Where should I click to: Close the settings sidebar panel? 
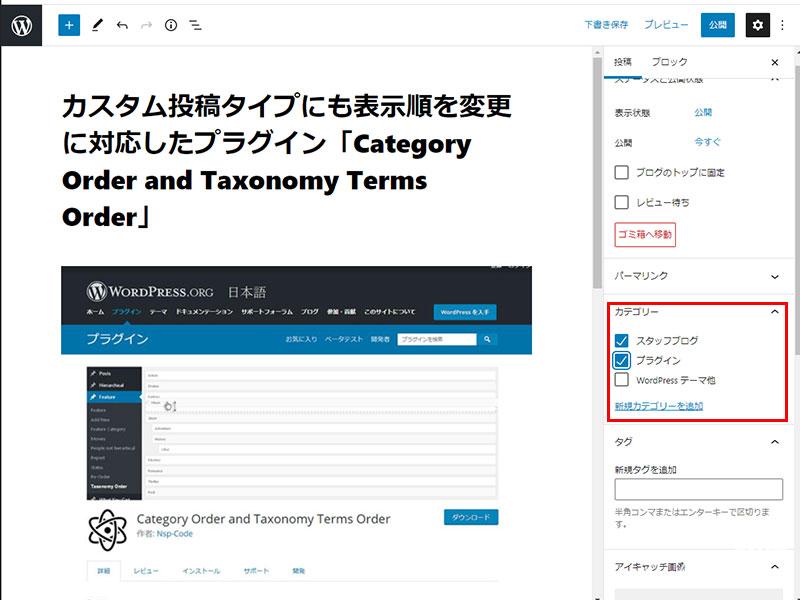click(x=775, y=62)
